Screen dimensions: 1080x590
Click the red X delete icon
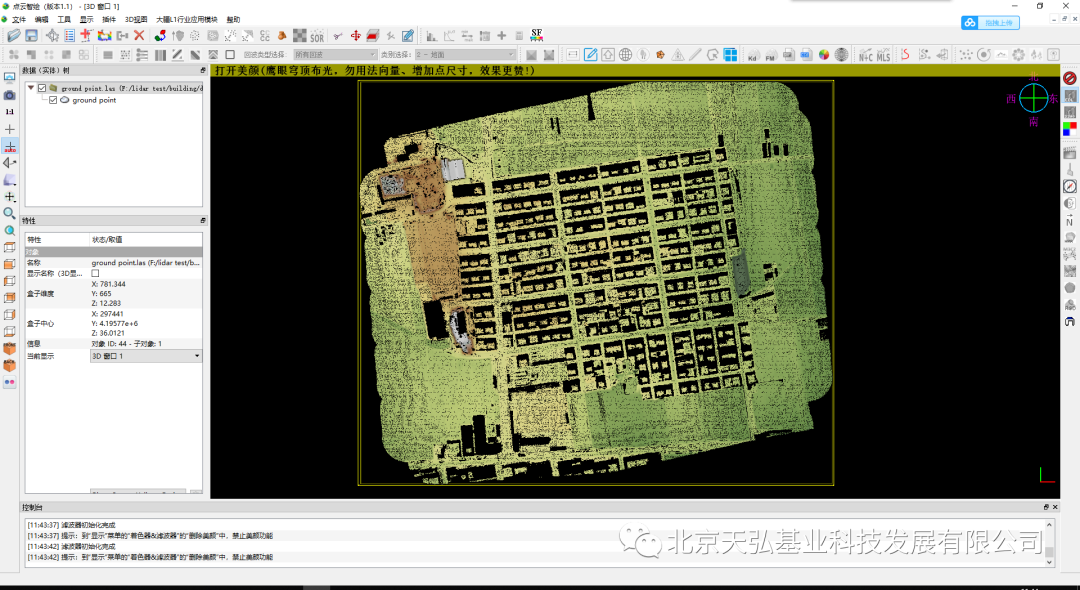click(139, 35)
